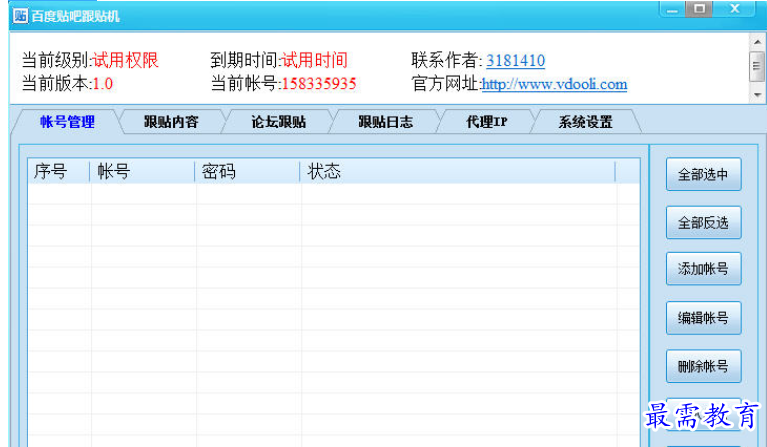
Task: Click the version value 1.0
Action: pyautogui.click(x=103, y=84)
